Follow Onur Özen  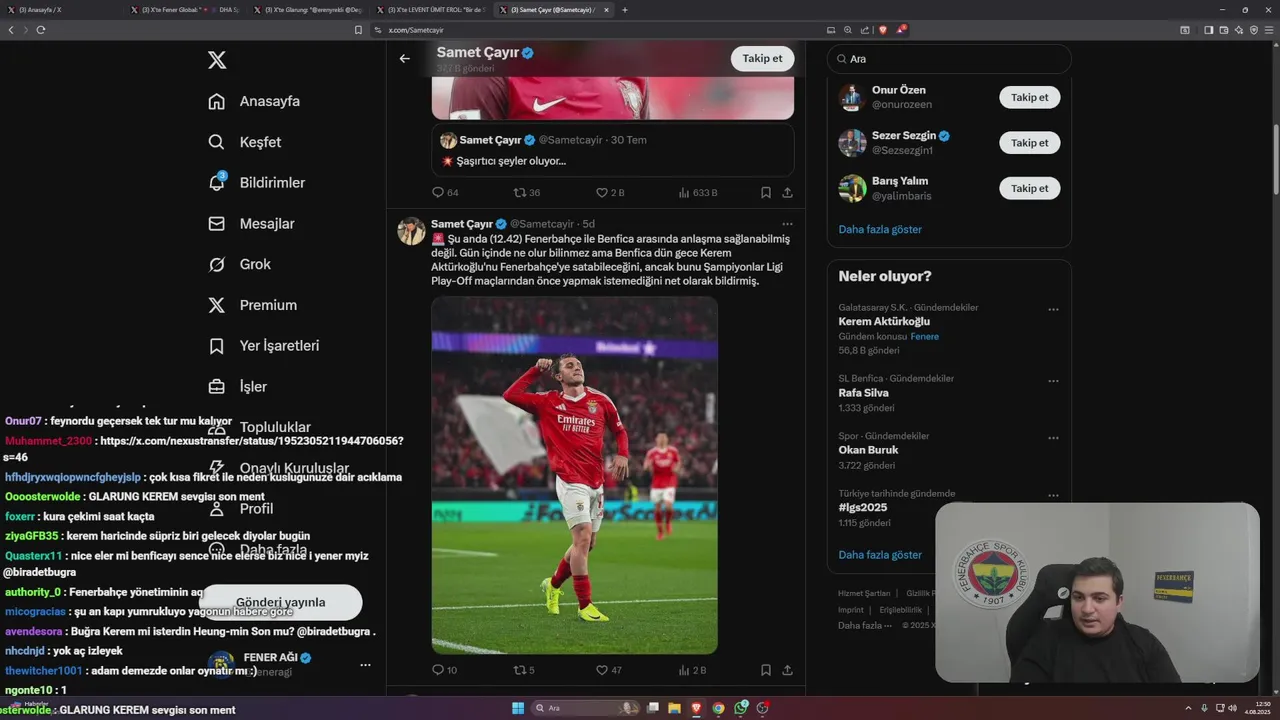click(x=1029, y=97)
